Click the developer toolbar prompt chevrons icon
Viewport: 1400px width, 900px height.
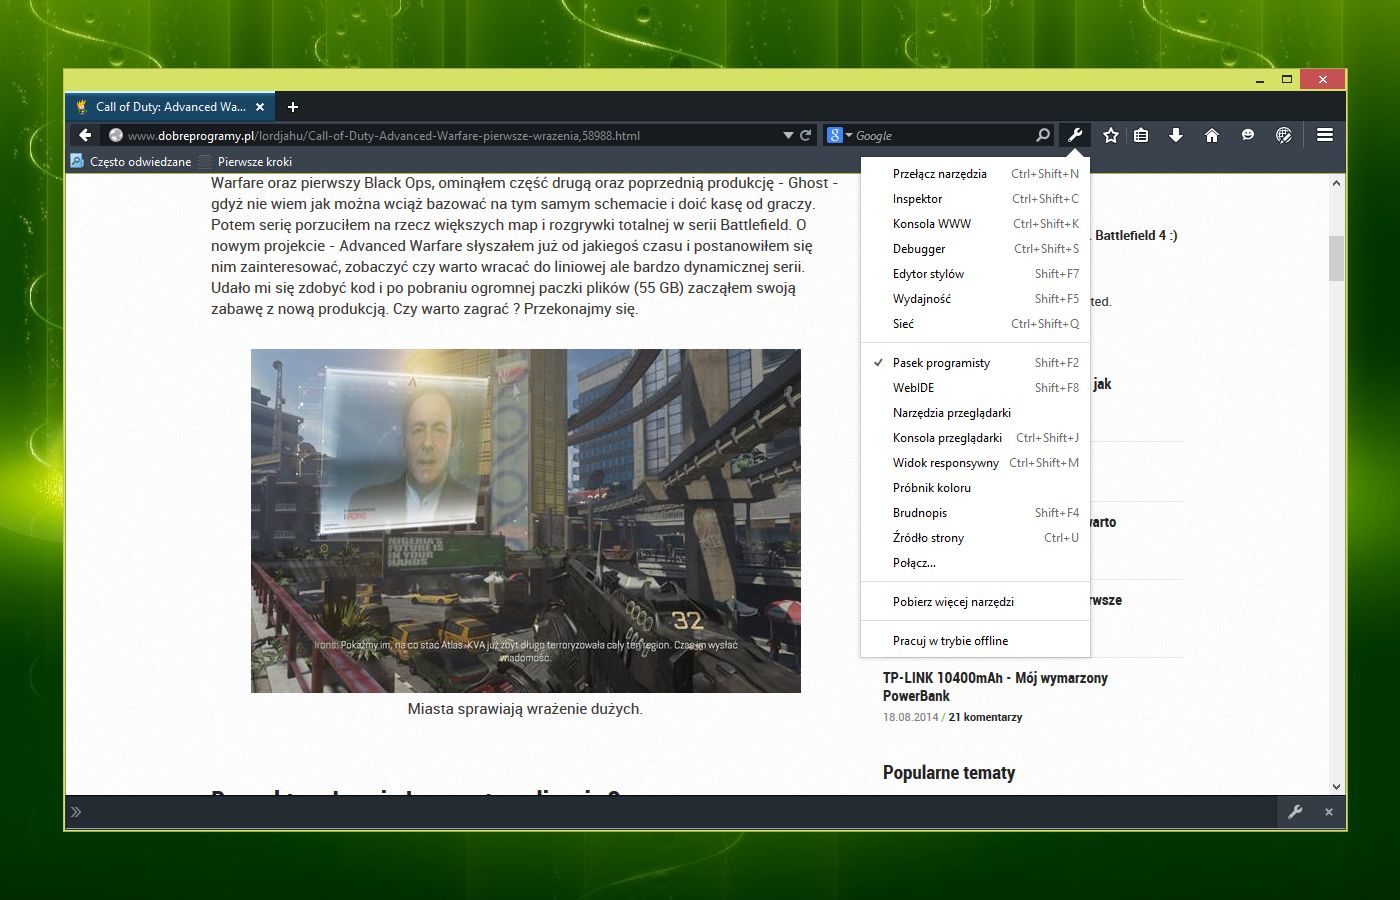click(x=76, y=812)
